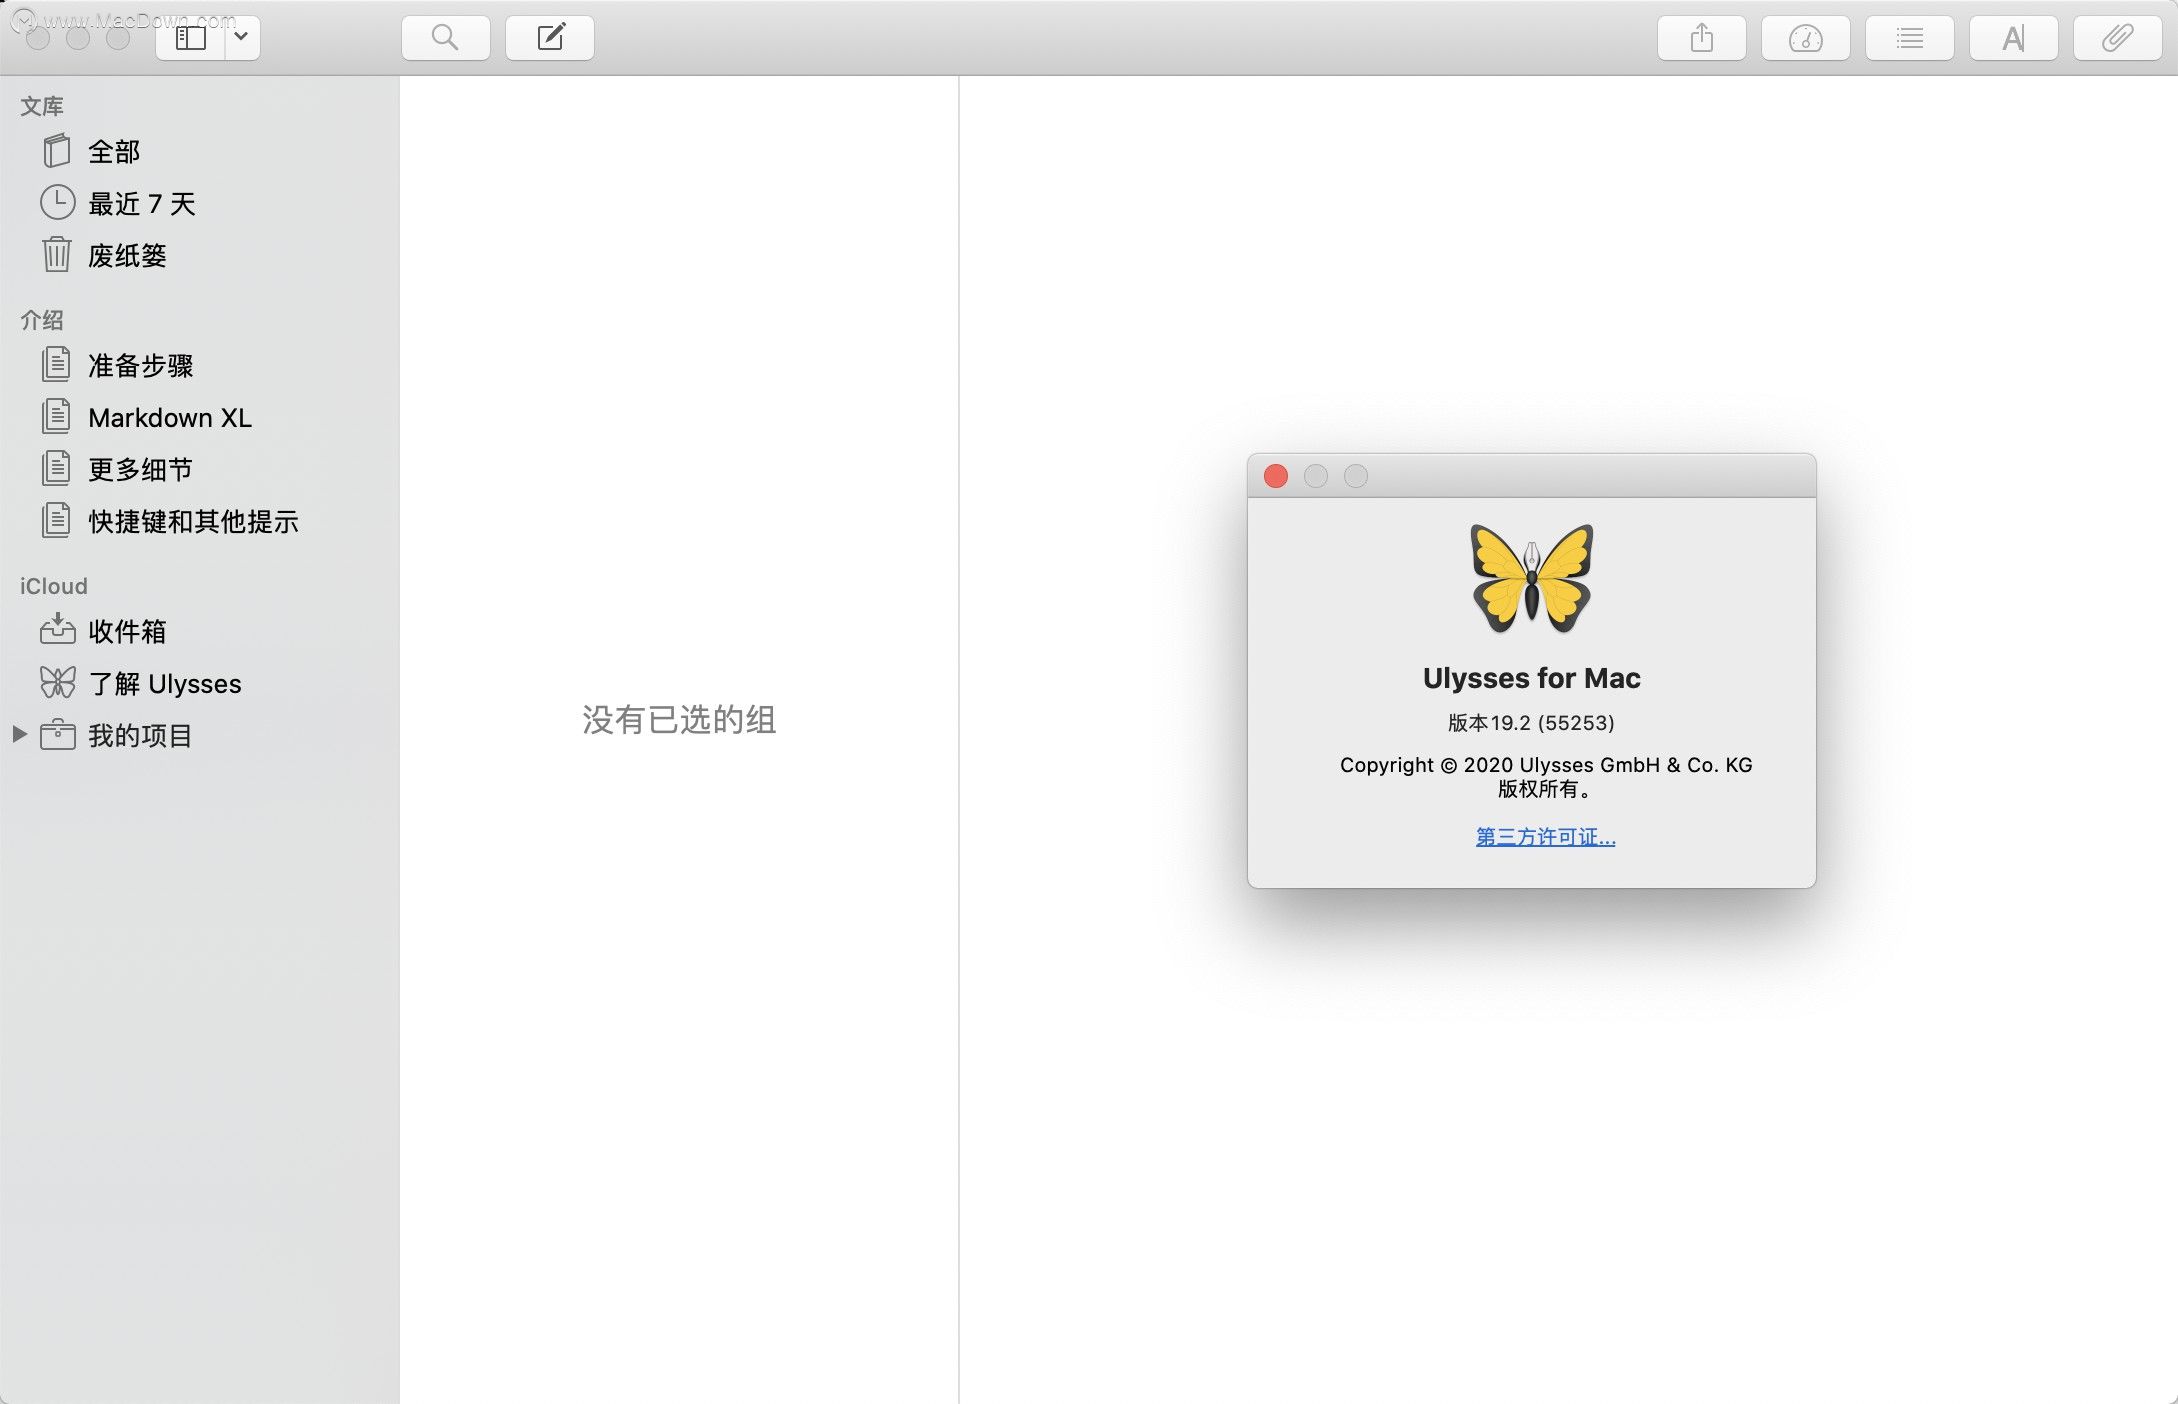This screenshot has width=2178, height=1404.
Task: Open the statistics dashboard gauge button
Action: click(1806, 38)
